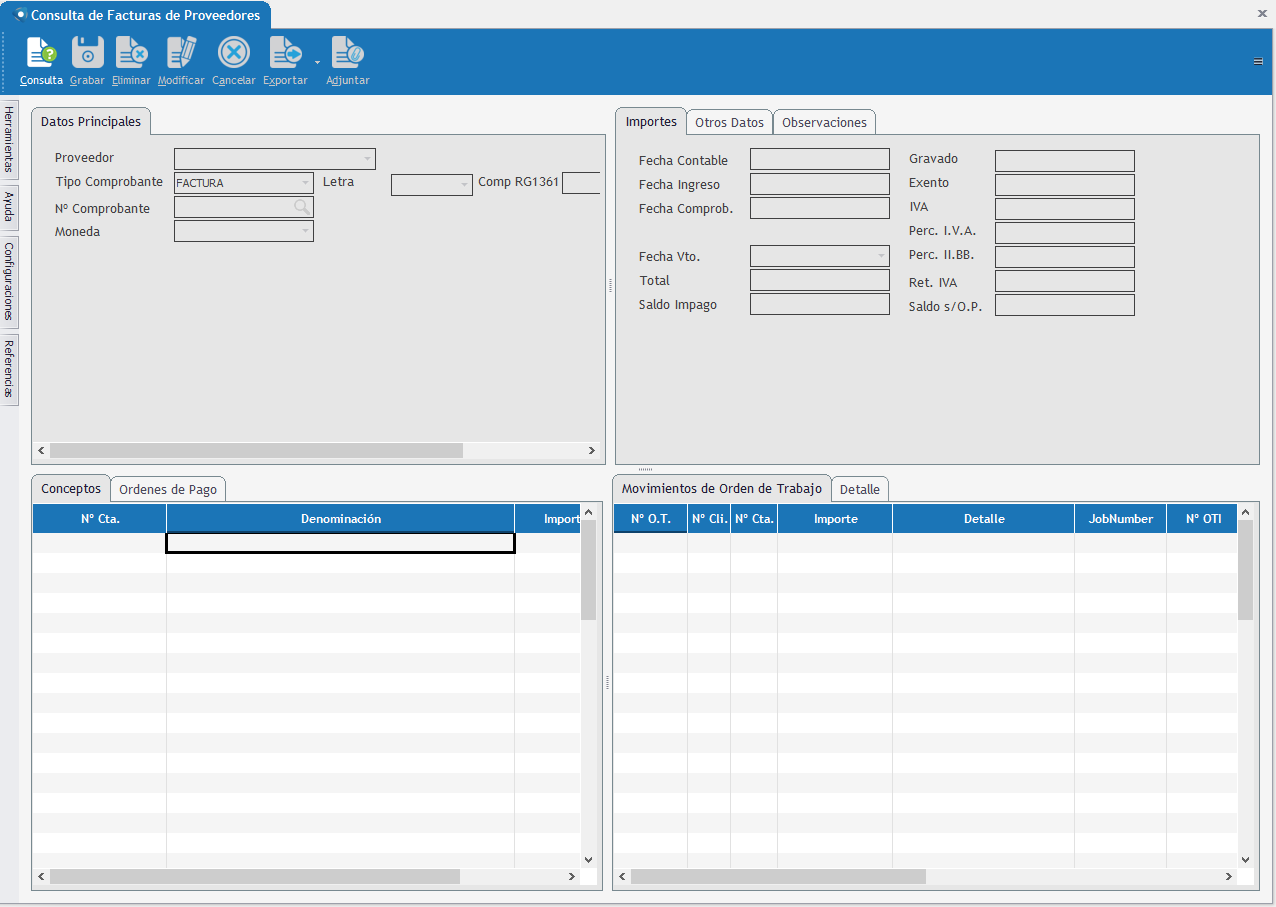This screenshot has height=907, width=1276.
Task: Switch to the Ordenes de Pago tab
Action: pos(167,489)
